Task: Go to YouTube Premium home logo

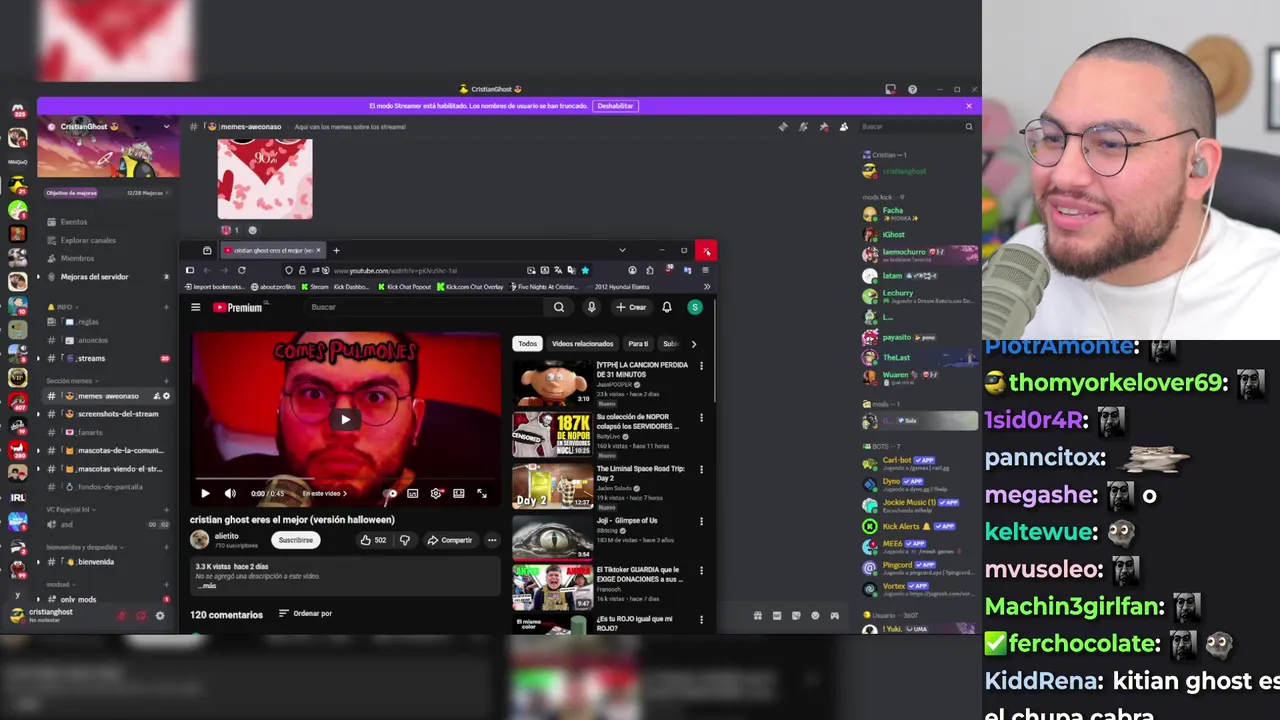Action: click(x=237, y=308)
